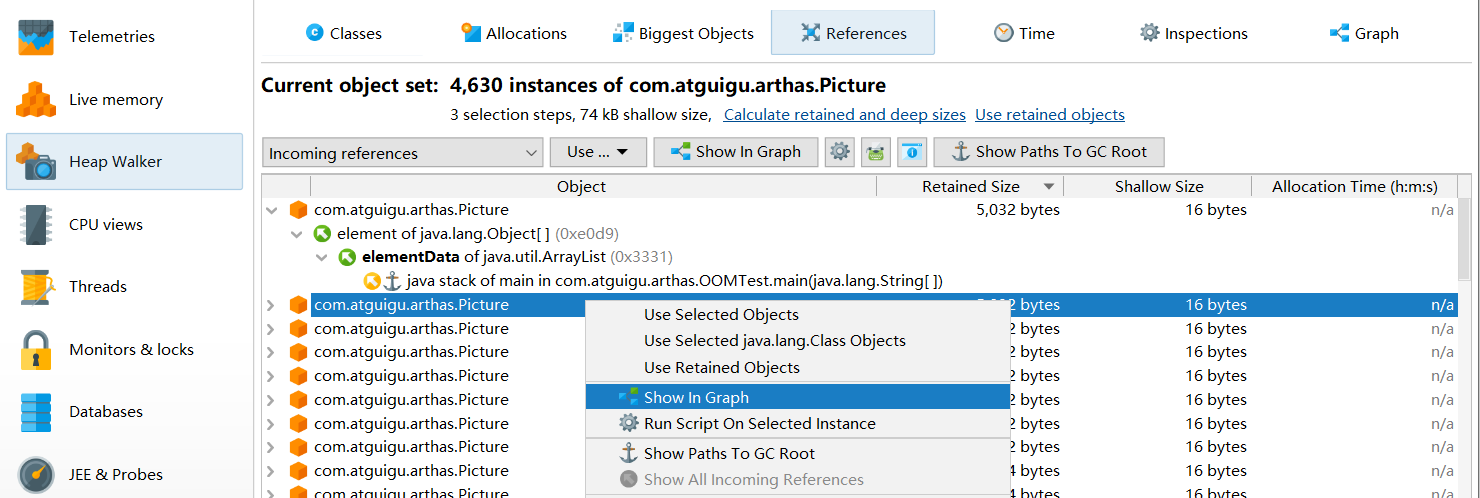Open the Databases section

pos(105,411)
